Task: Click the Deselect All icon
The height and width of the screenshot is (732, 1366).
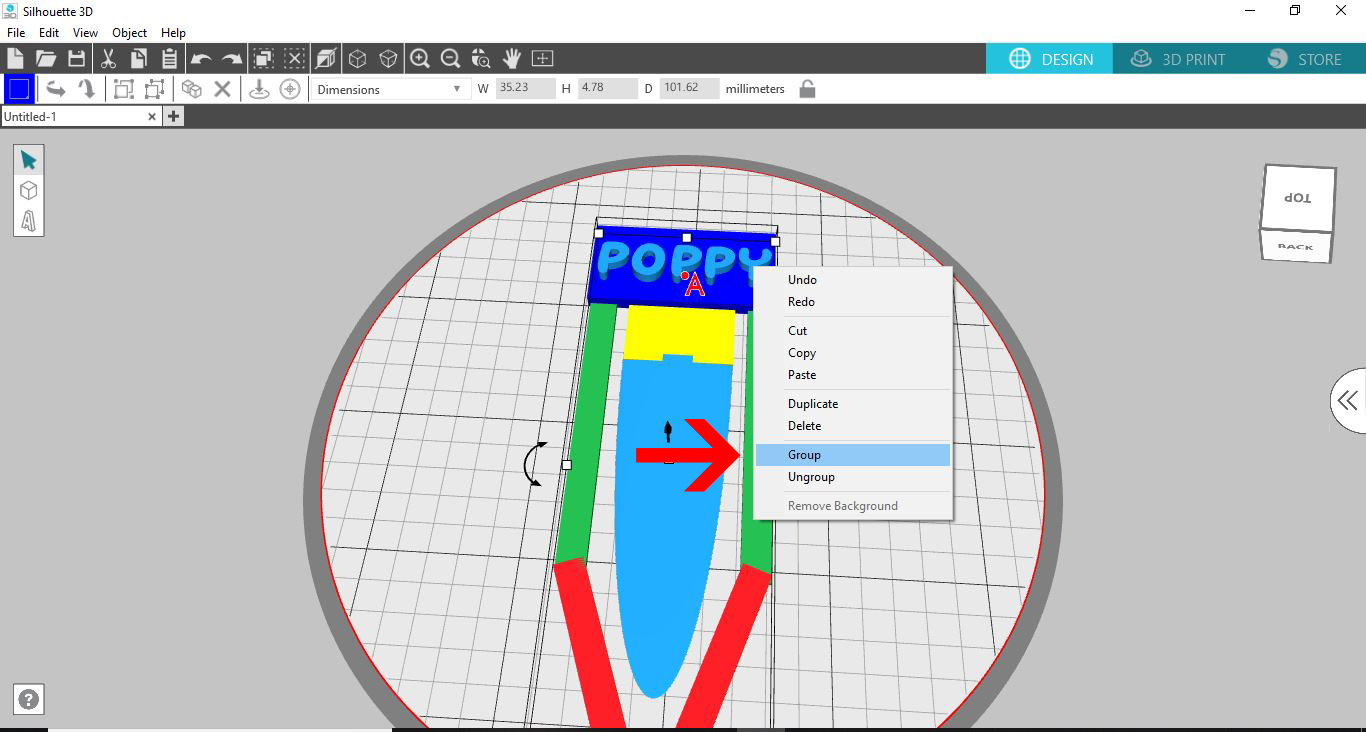Action: coord(294,58)
